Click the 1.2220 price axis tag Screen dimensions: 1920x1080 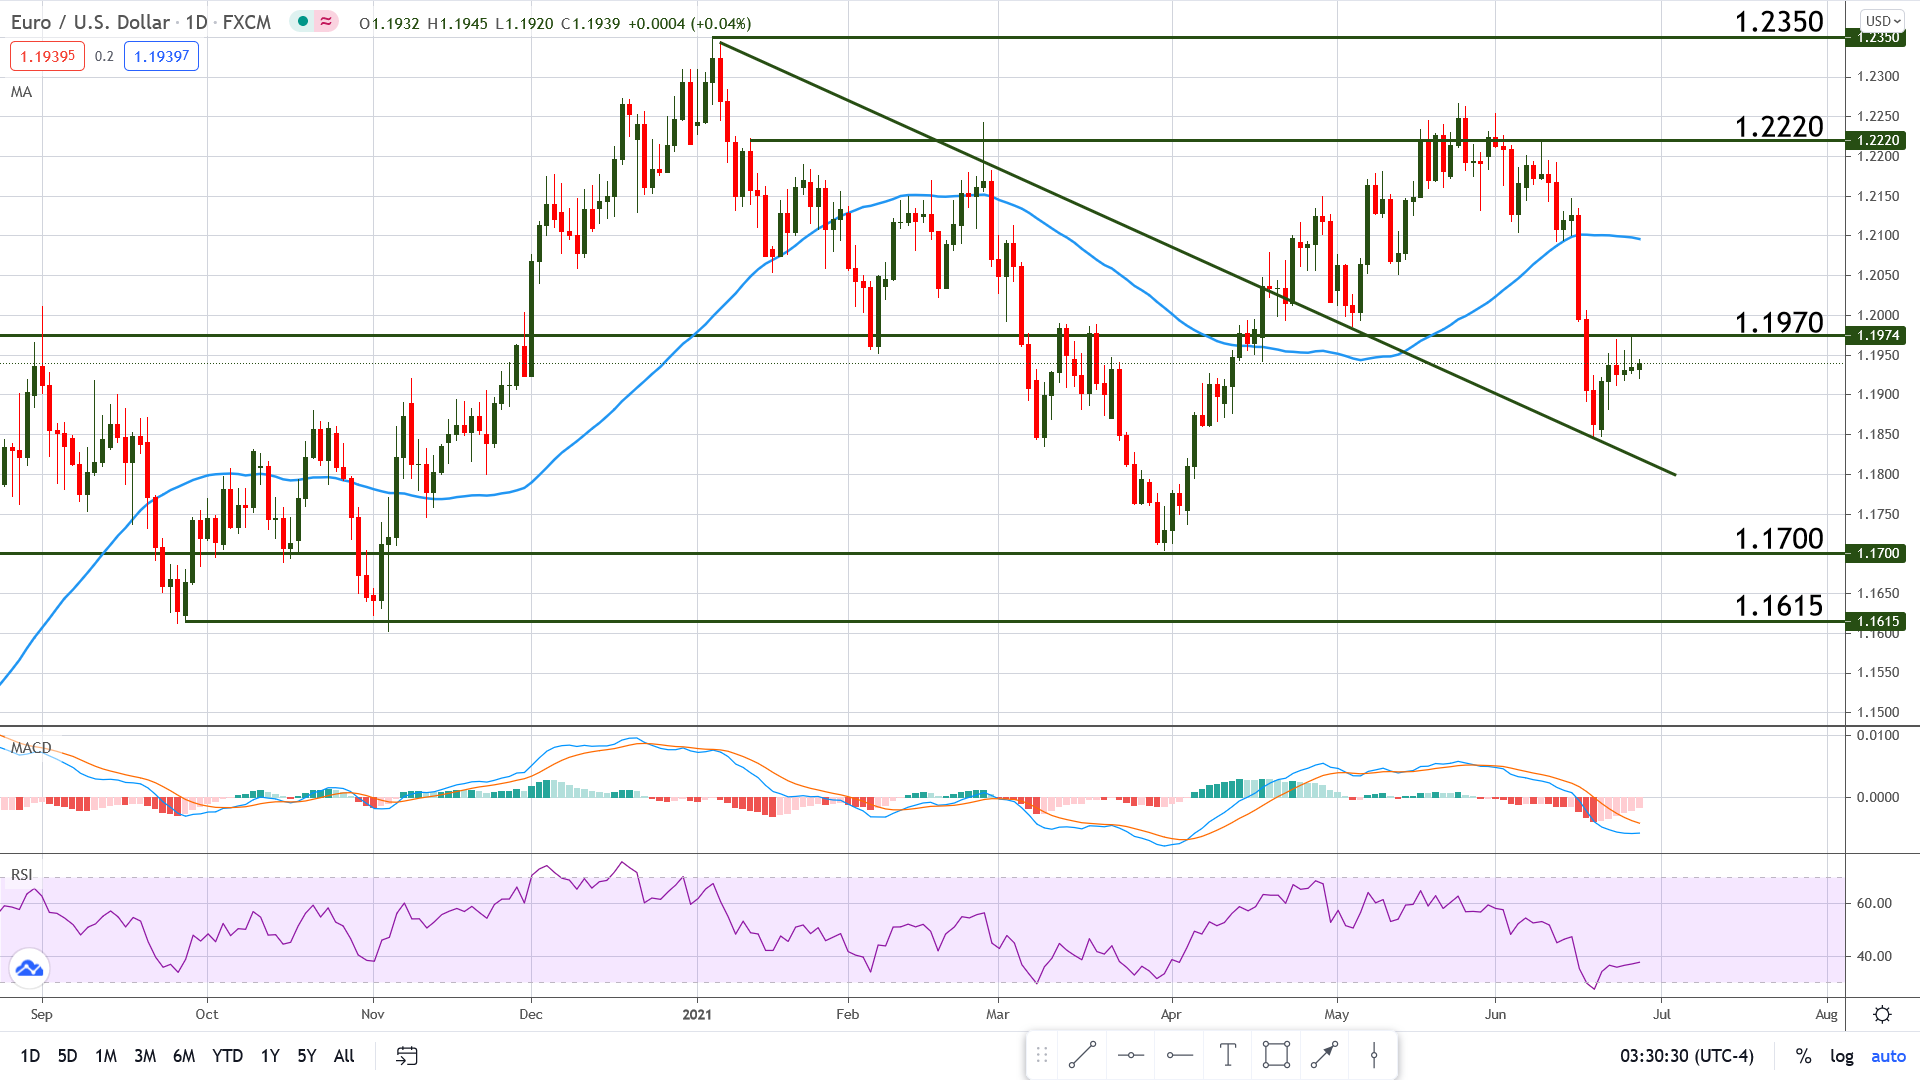(1878, 140)
